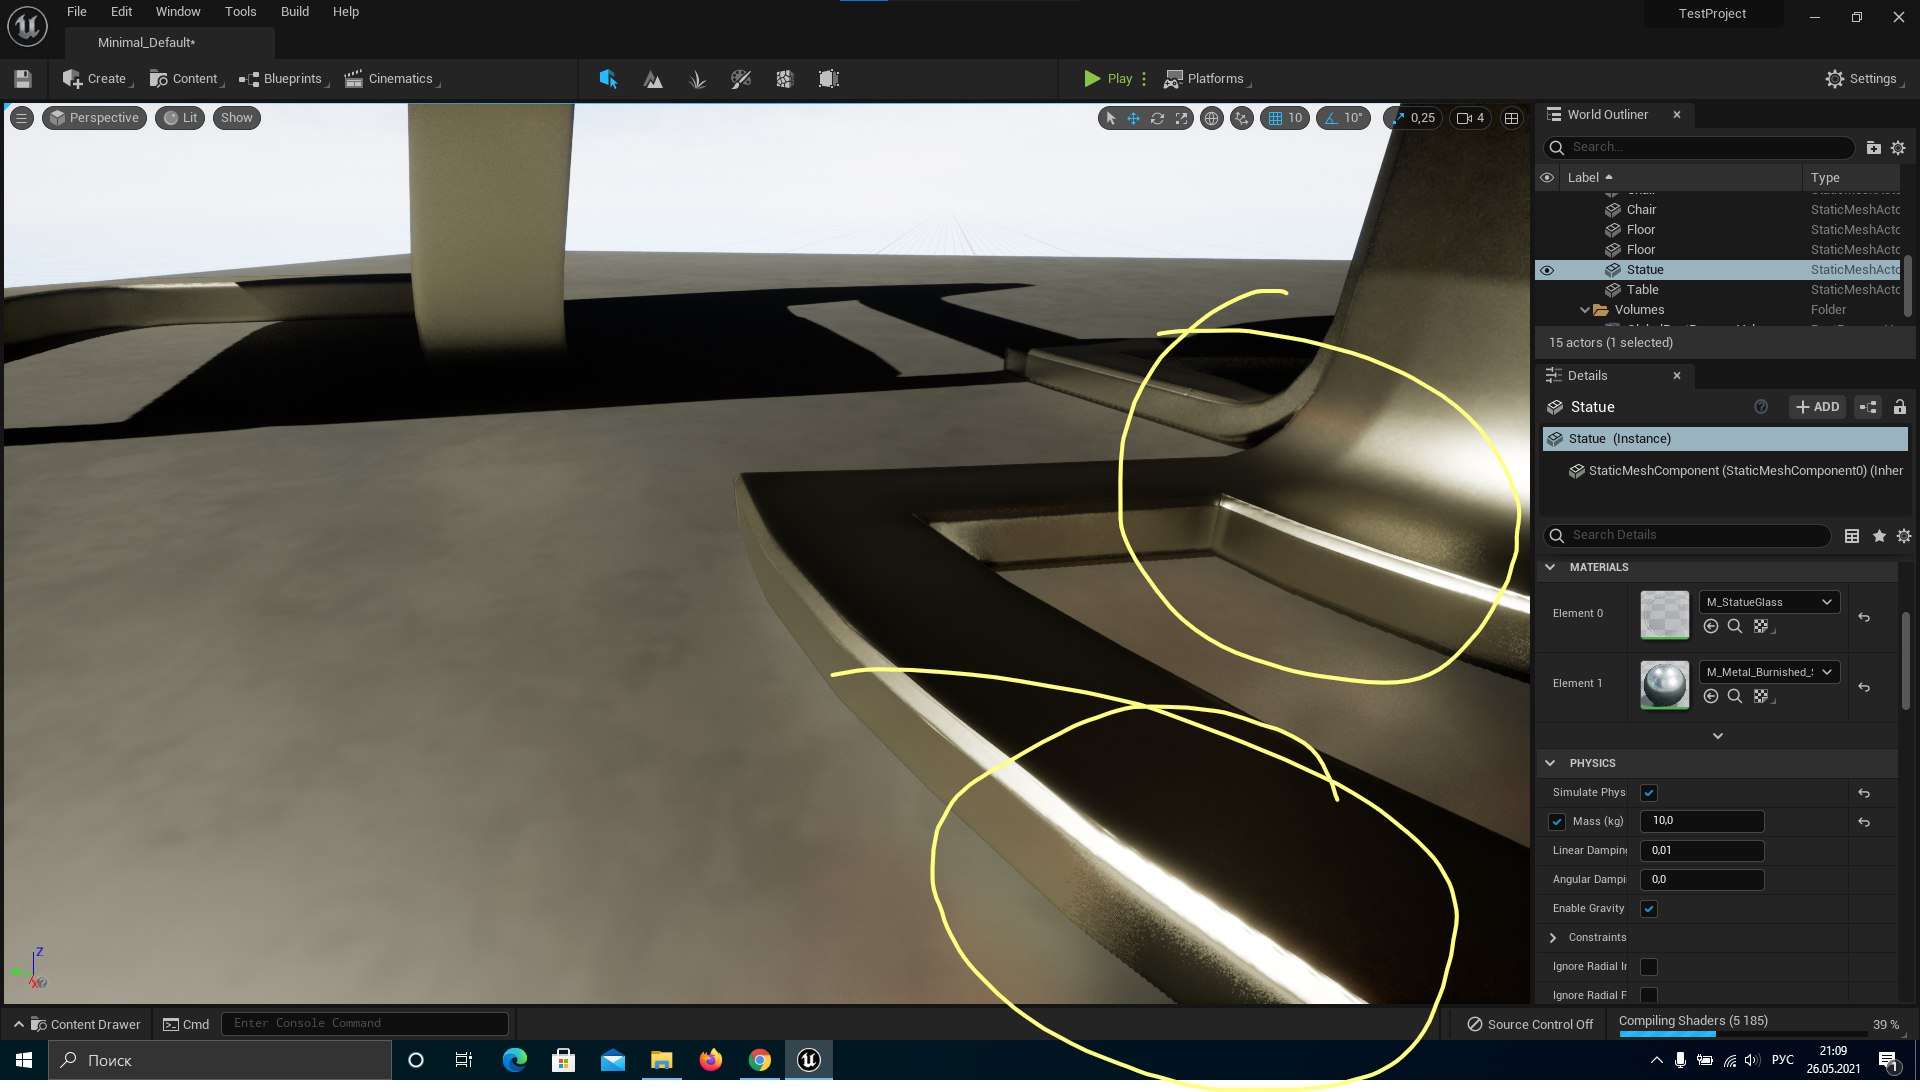
Task: Open actor documentation help icon
Action: [1761, 407]
